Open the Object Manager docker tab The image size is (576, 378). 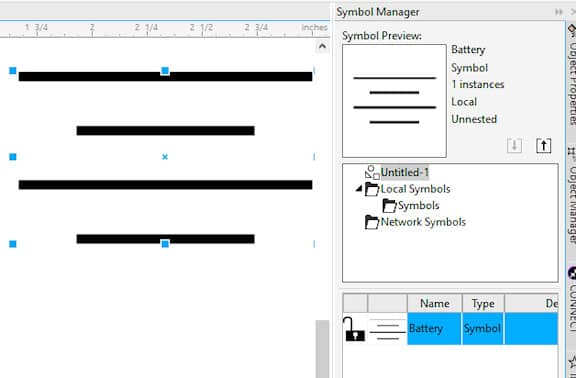click(x=572, y=195)
